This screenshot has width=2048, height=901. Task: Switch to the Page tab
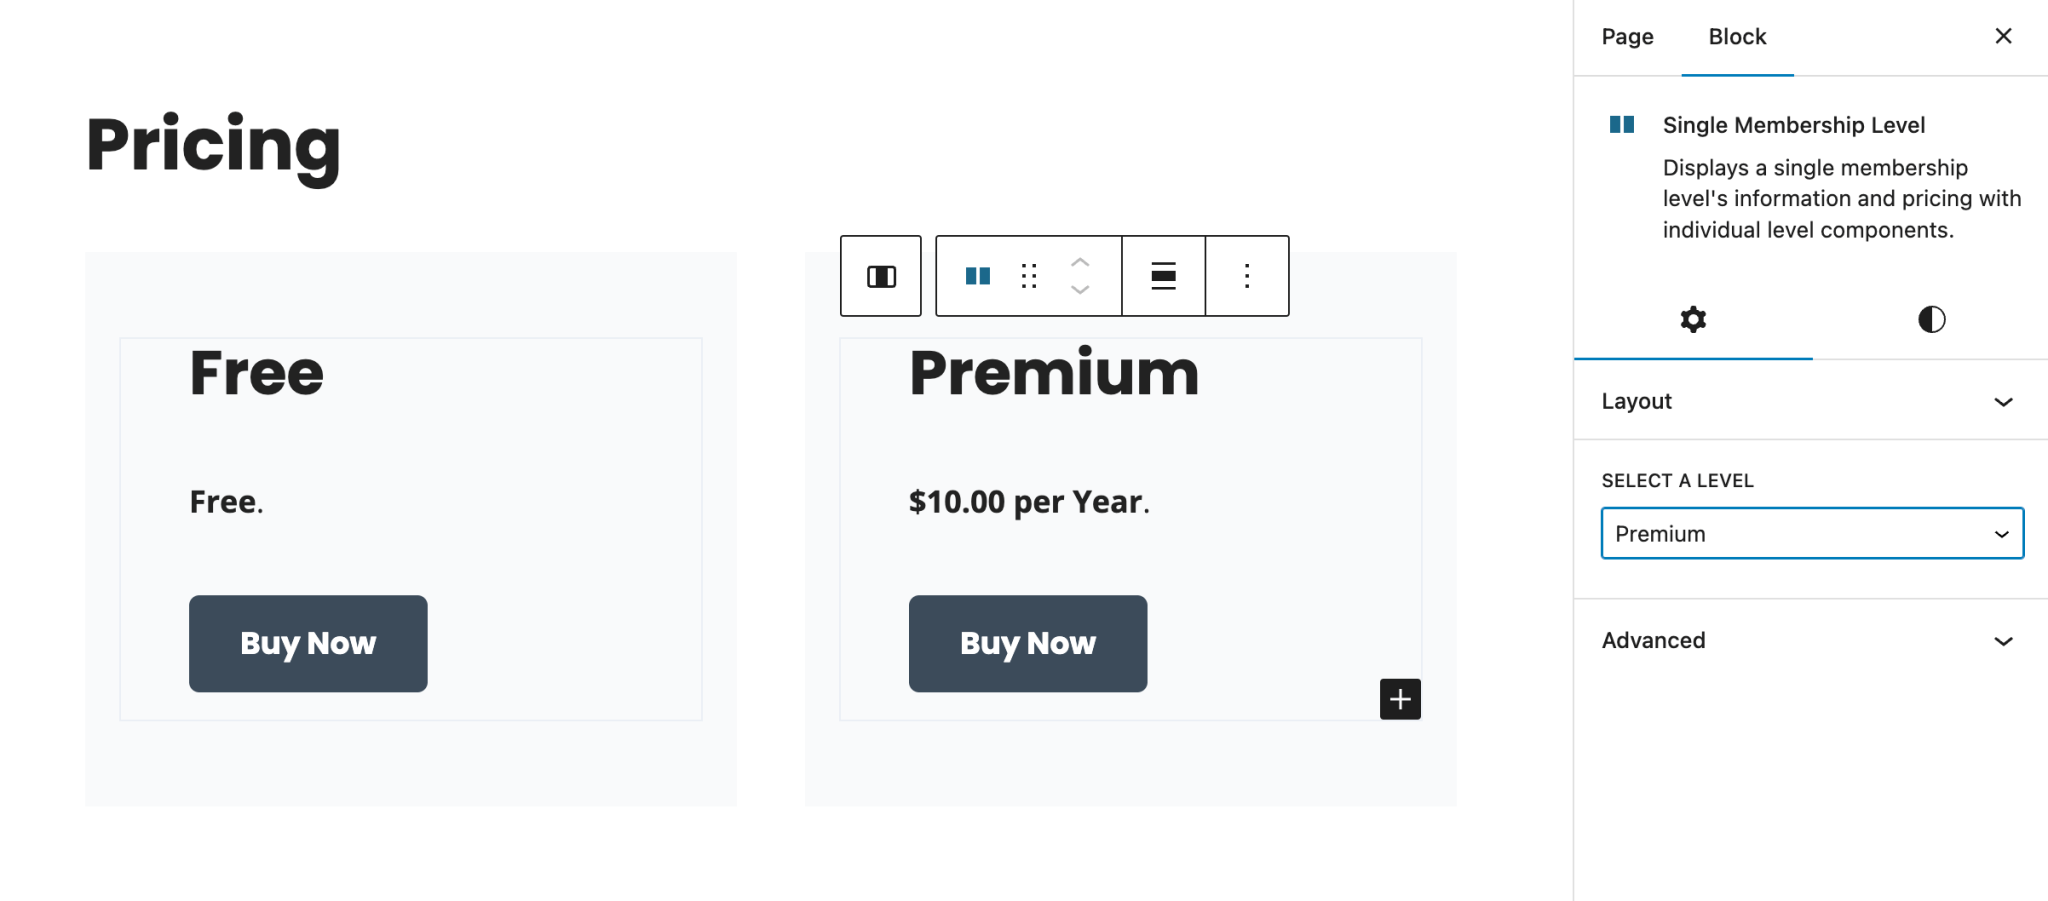[1627, 36]
